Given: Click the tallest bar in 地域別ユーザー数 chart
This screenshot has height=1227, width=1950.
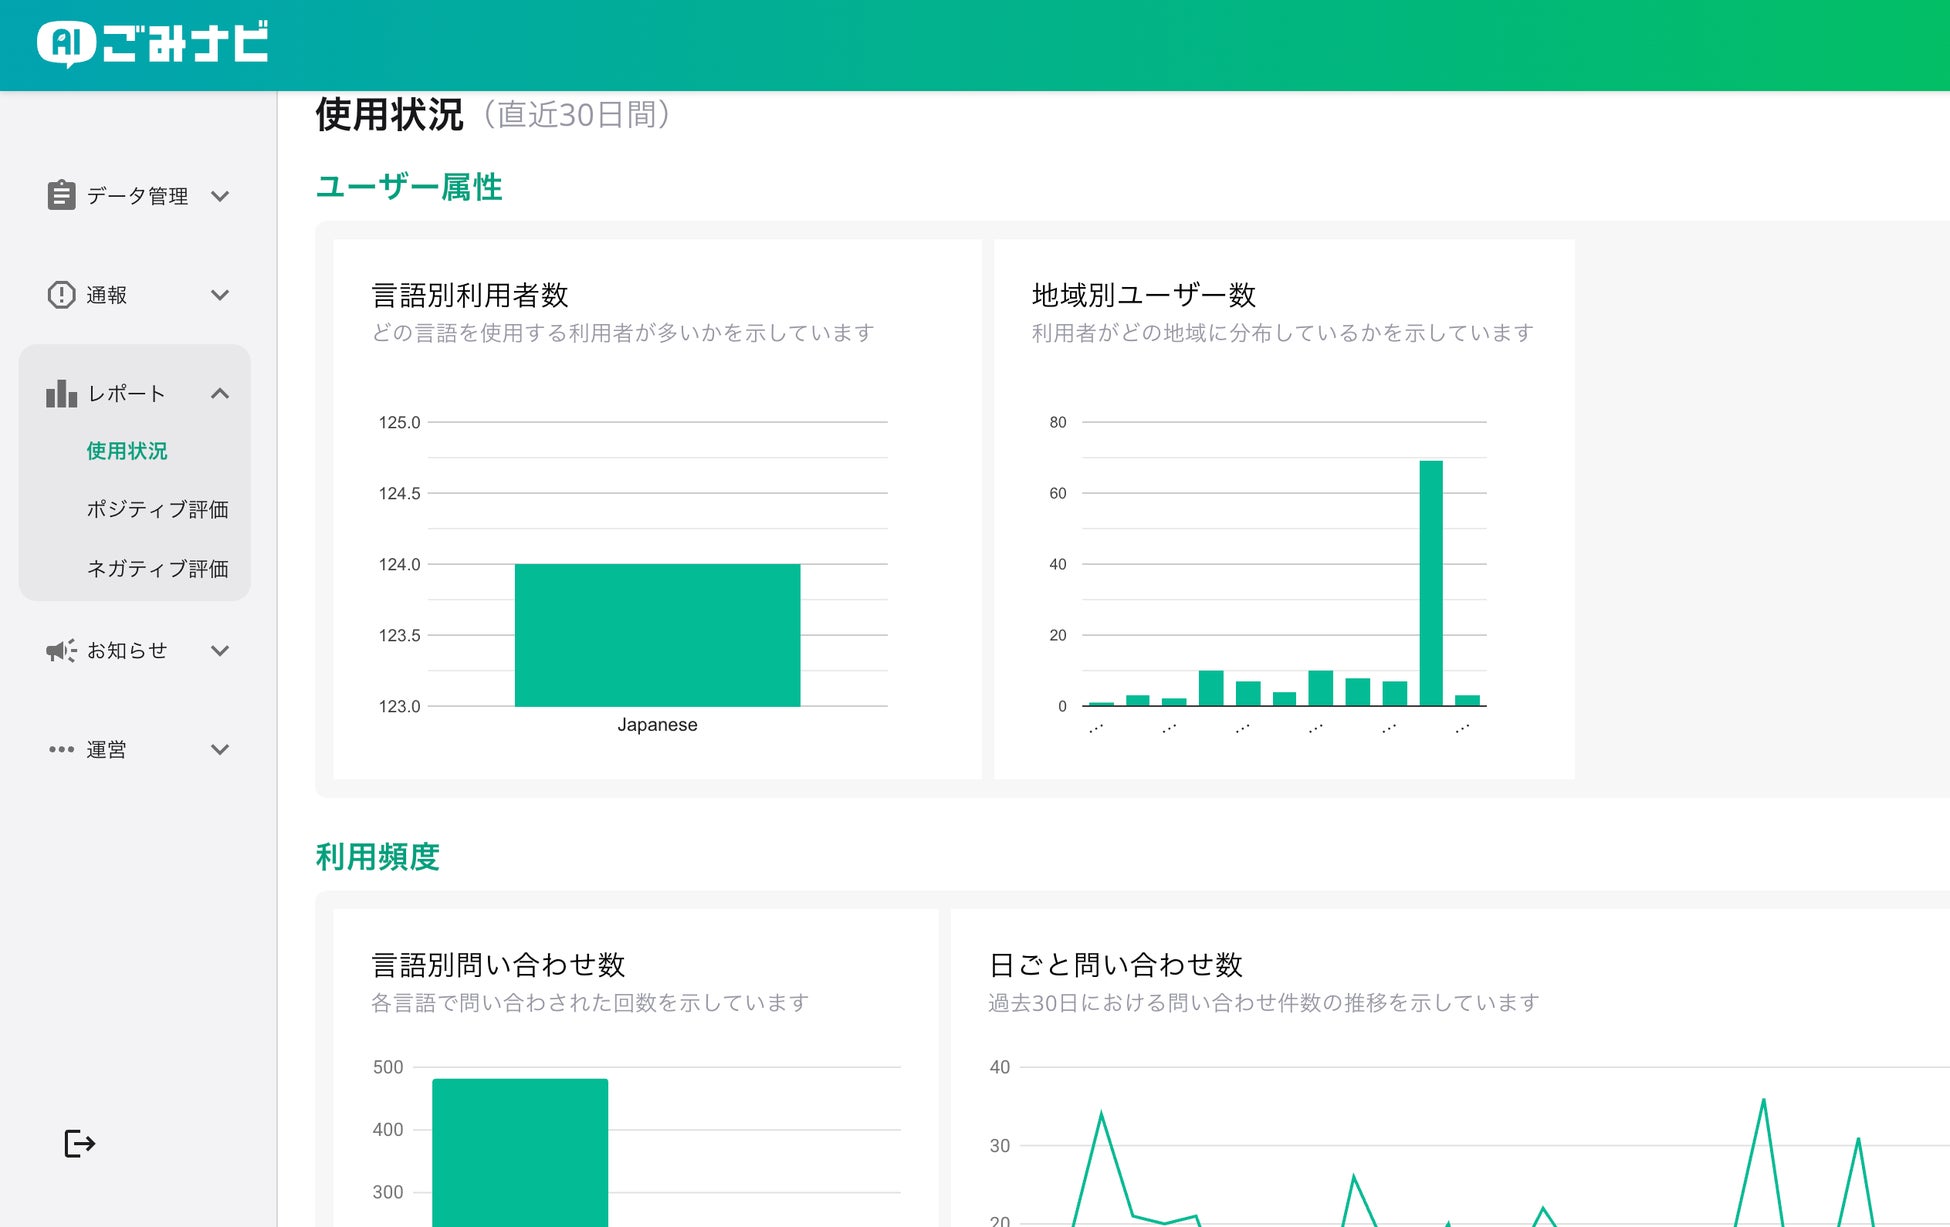Looking at the screenshot, I should pyautogui.click(x=1430, y=583).
